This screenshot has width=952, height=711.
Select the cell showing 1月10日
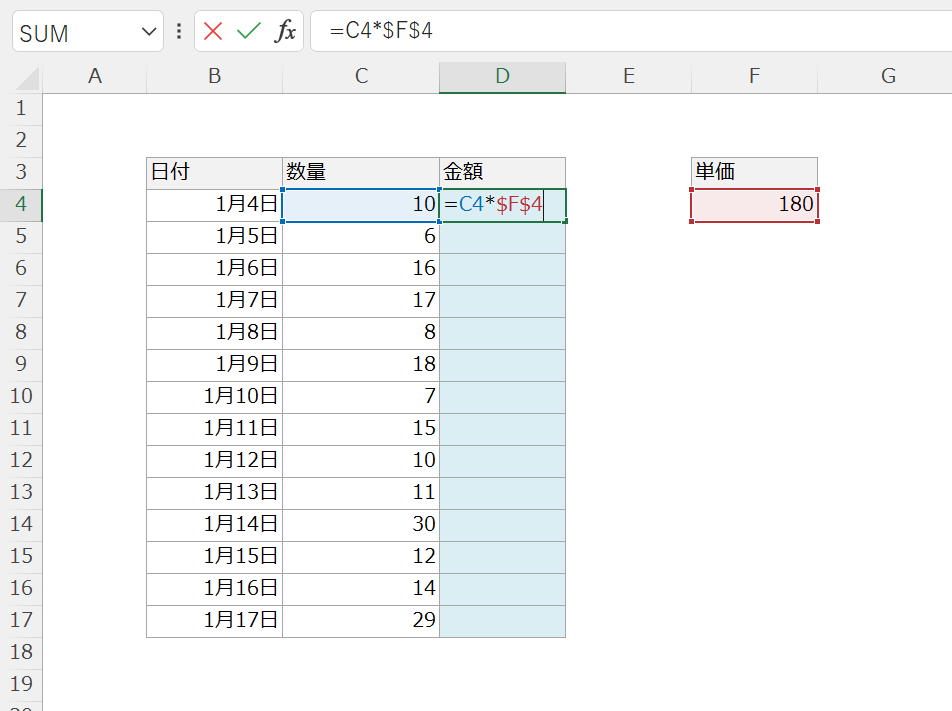click(x=213, y=397)
